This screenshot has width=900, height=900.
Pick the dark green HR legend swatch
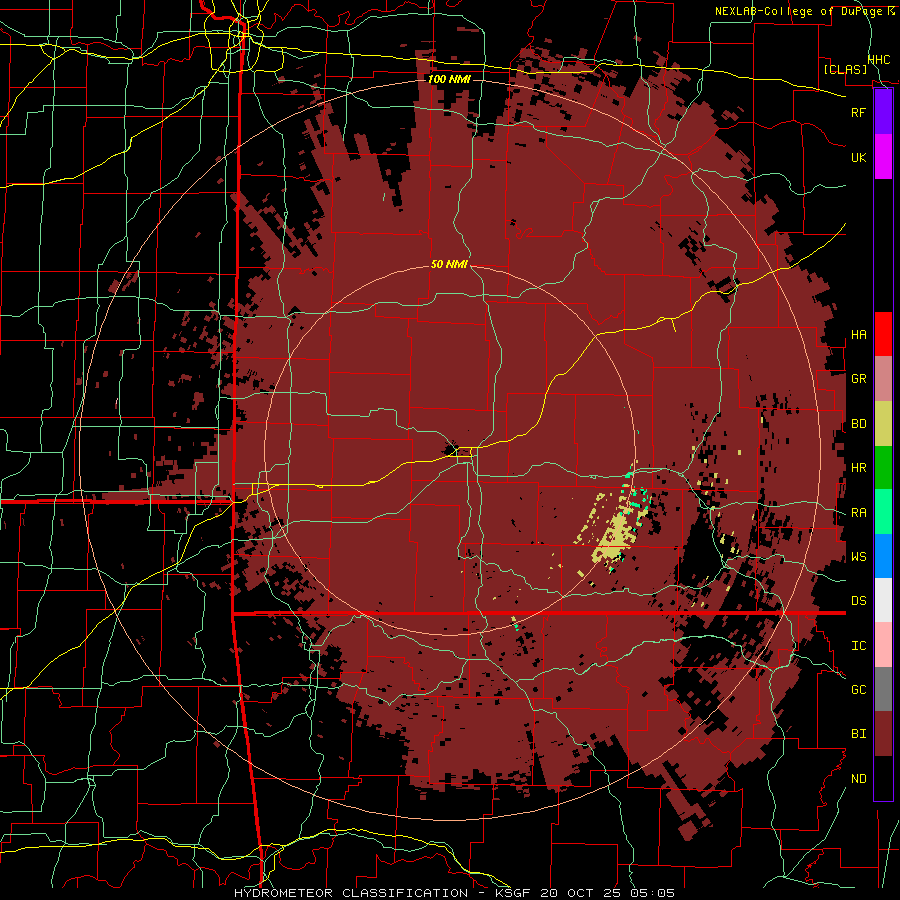(883, 468)
